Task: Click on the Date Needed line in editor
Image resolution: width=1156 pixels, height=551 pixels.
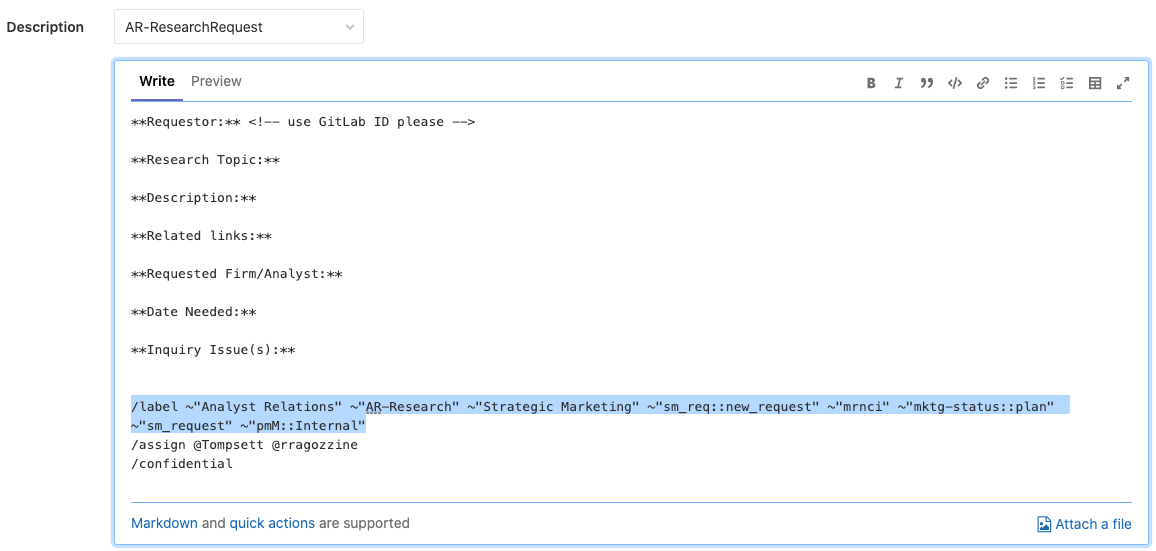Action: (194, 312)
